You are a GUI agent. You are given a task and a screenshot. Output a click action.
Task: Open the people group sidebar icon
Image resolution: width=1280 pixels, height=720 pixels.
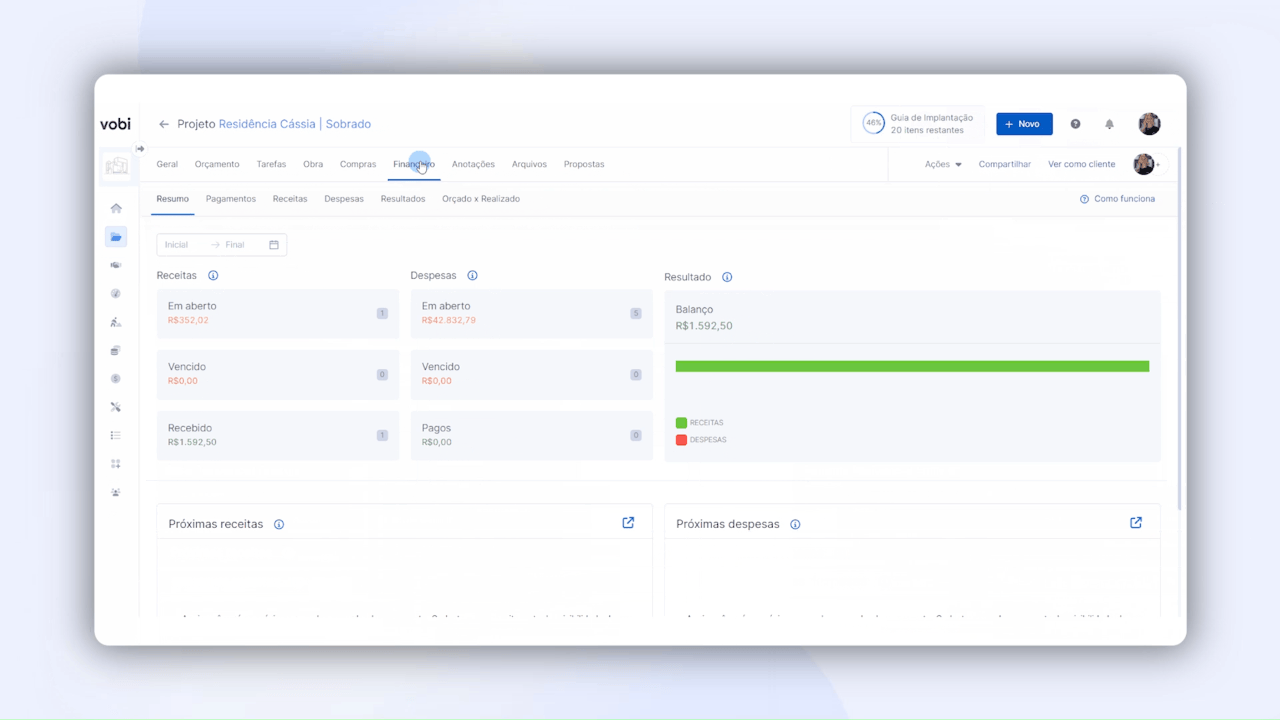tap(116, 492)
